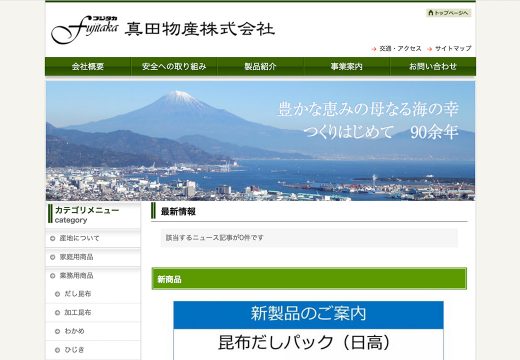The width and height of the screenshot is (520, 360).
Task: Click the arrow icon before 交通・アクセス
Action: 374,49
